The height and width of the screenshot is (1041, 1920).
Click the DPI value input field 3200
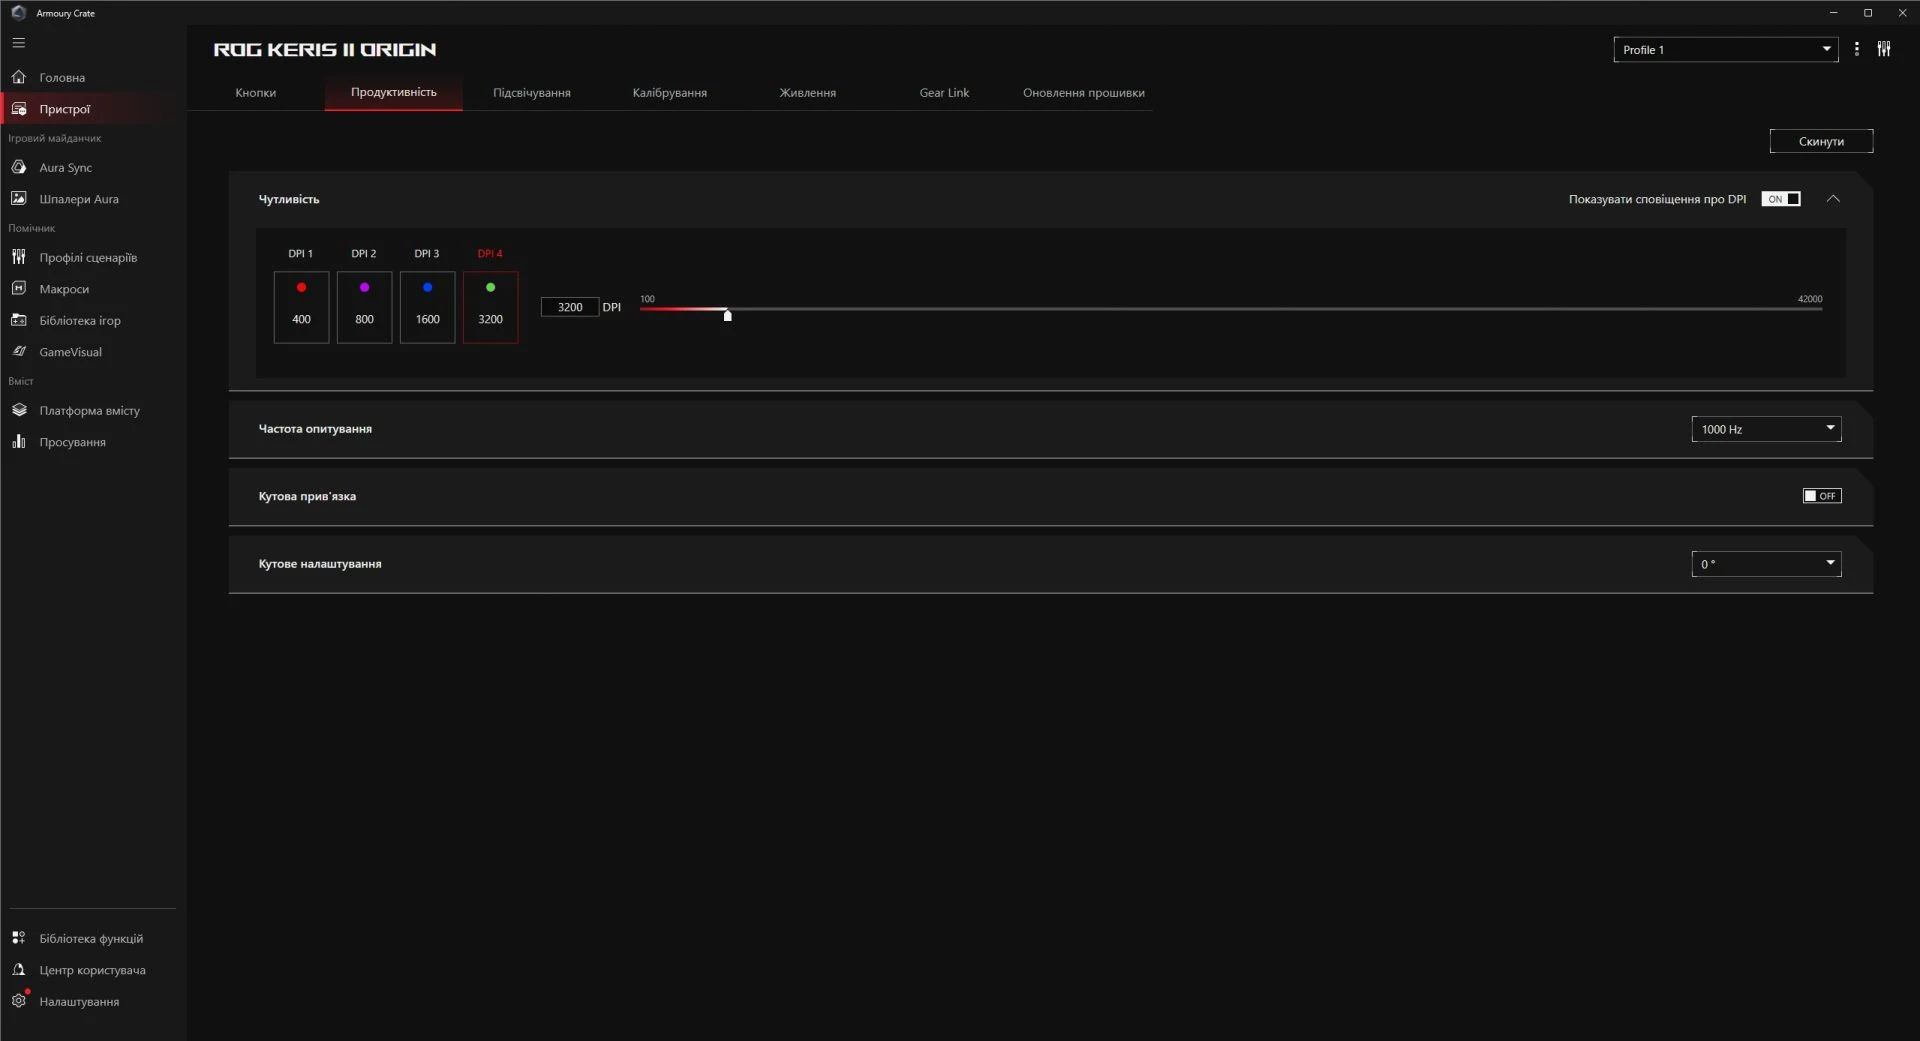point(570,307)
